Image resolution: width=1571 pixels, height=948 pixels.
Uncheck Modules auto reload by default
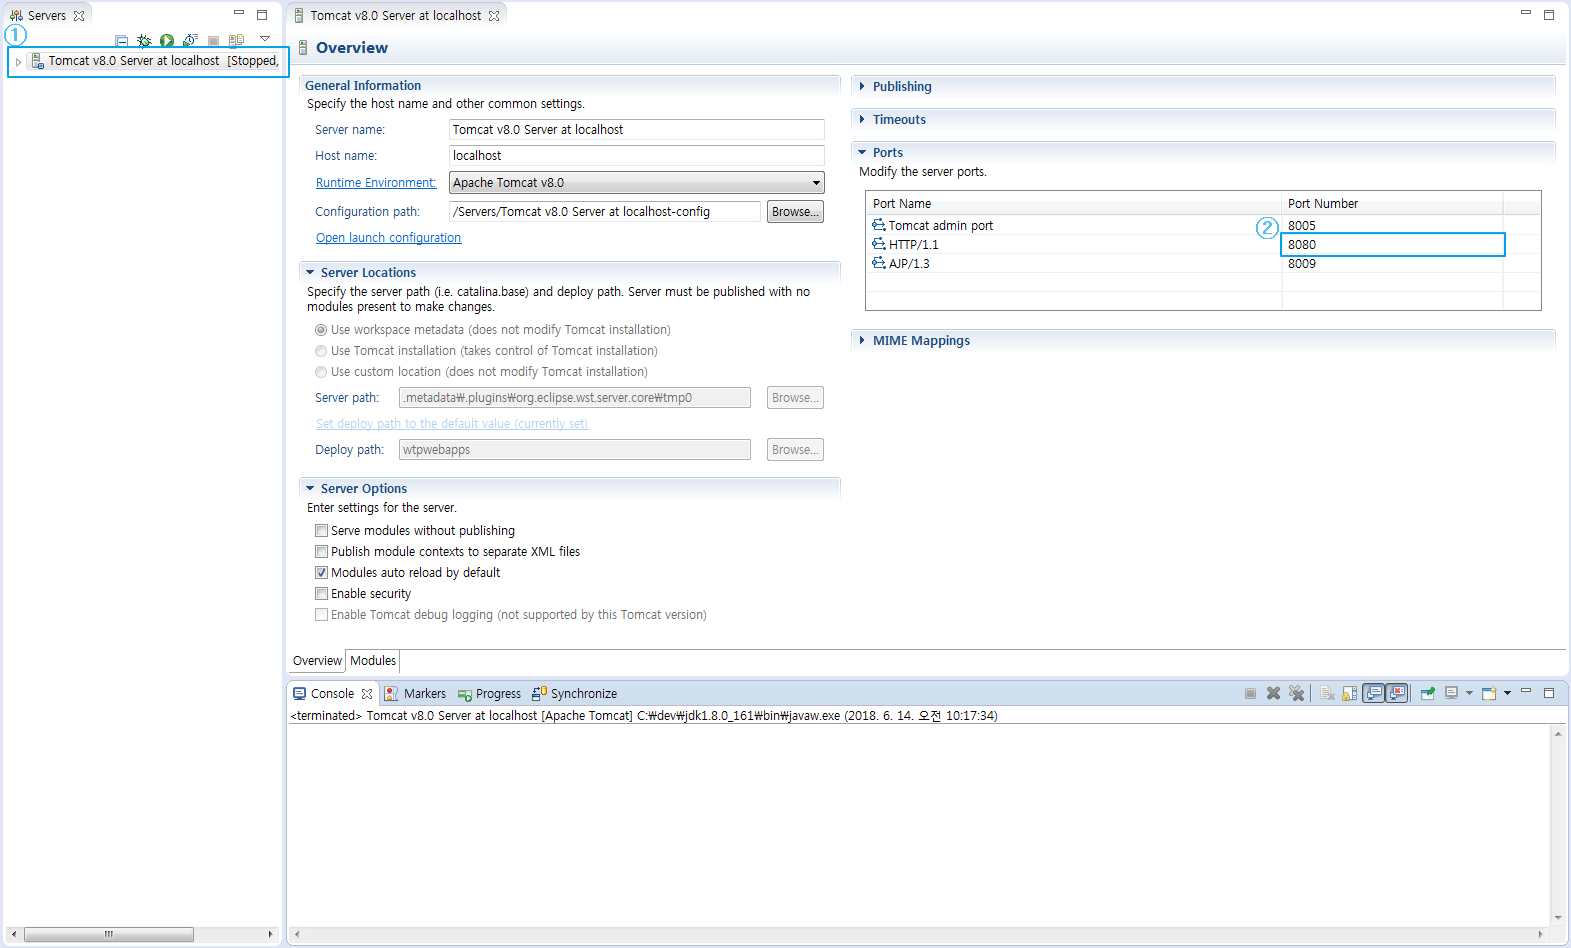coord(321,573)
